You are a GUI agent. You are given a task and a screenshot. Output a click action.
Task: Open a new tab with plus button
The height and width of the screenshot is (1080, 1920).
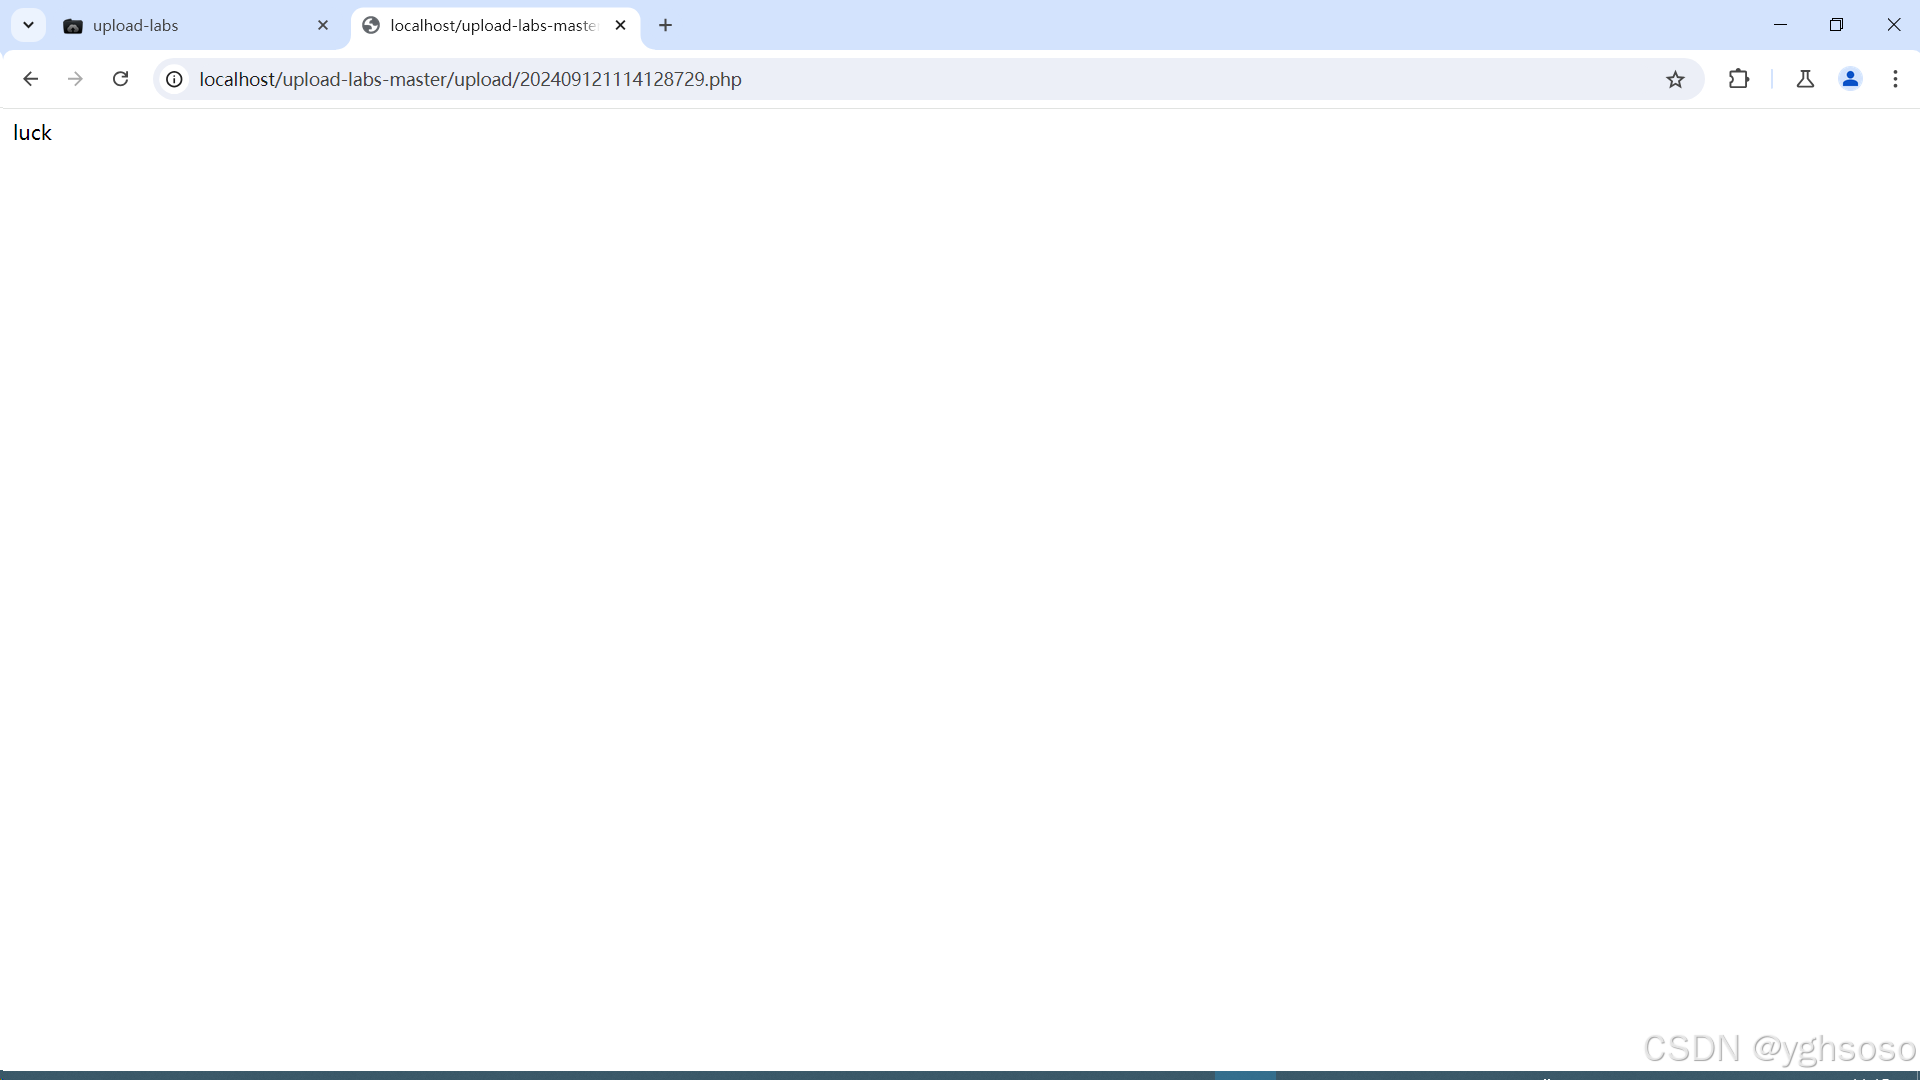point(666,26)
